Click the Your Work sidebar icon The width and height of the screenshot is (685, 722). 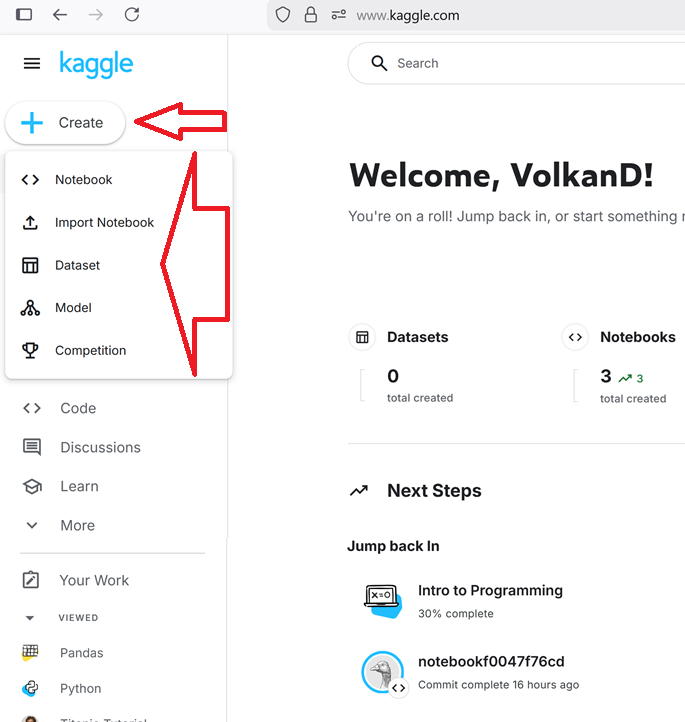32,580
